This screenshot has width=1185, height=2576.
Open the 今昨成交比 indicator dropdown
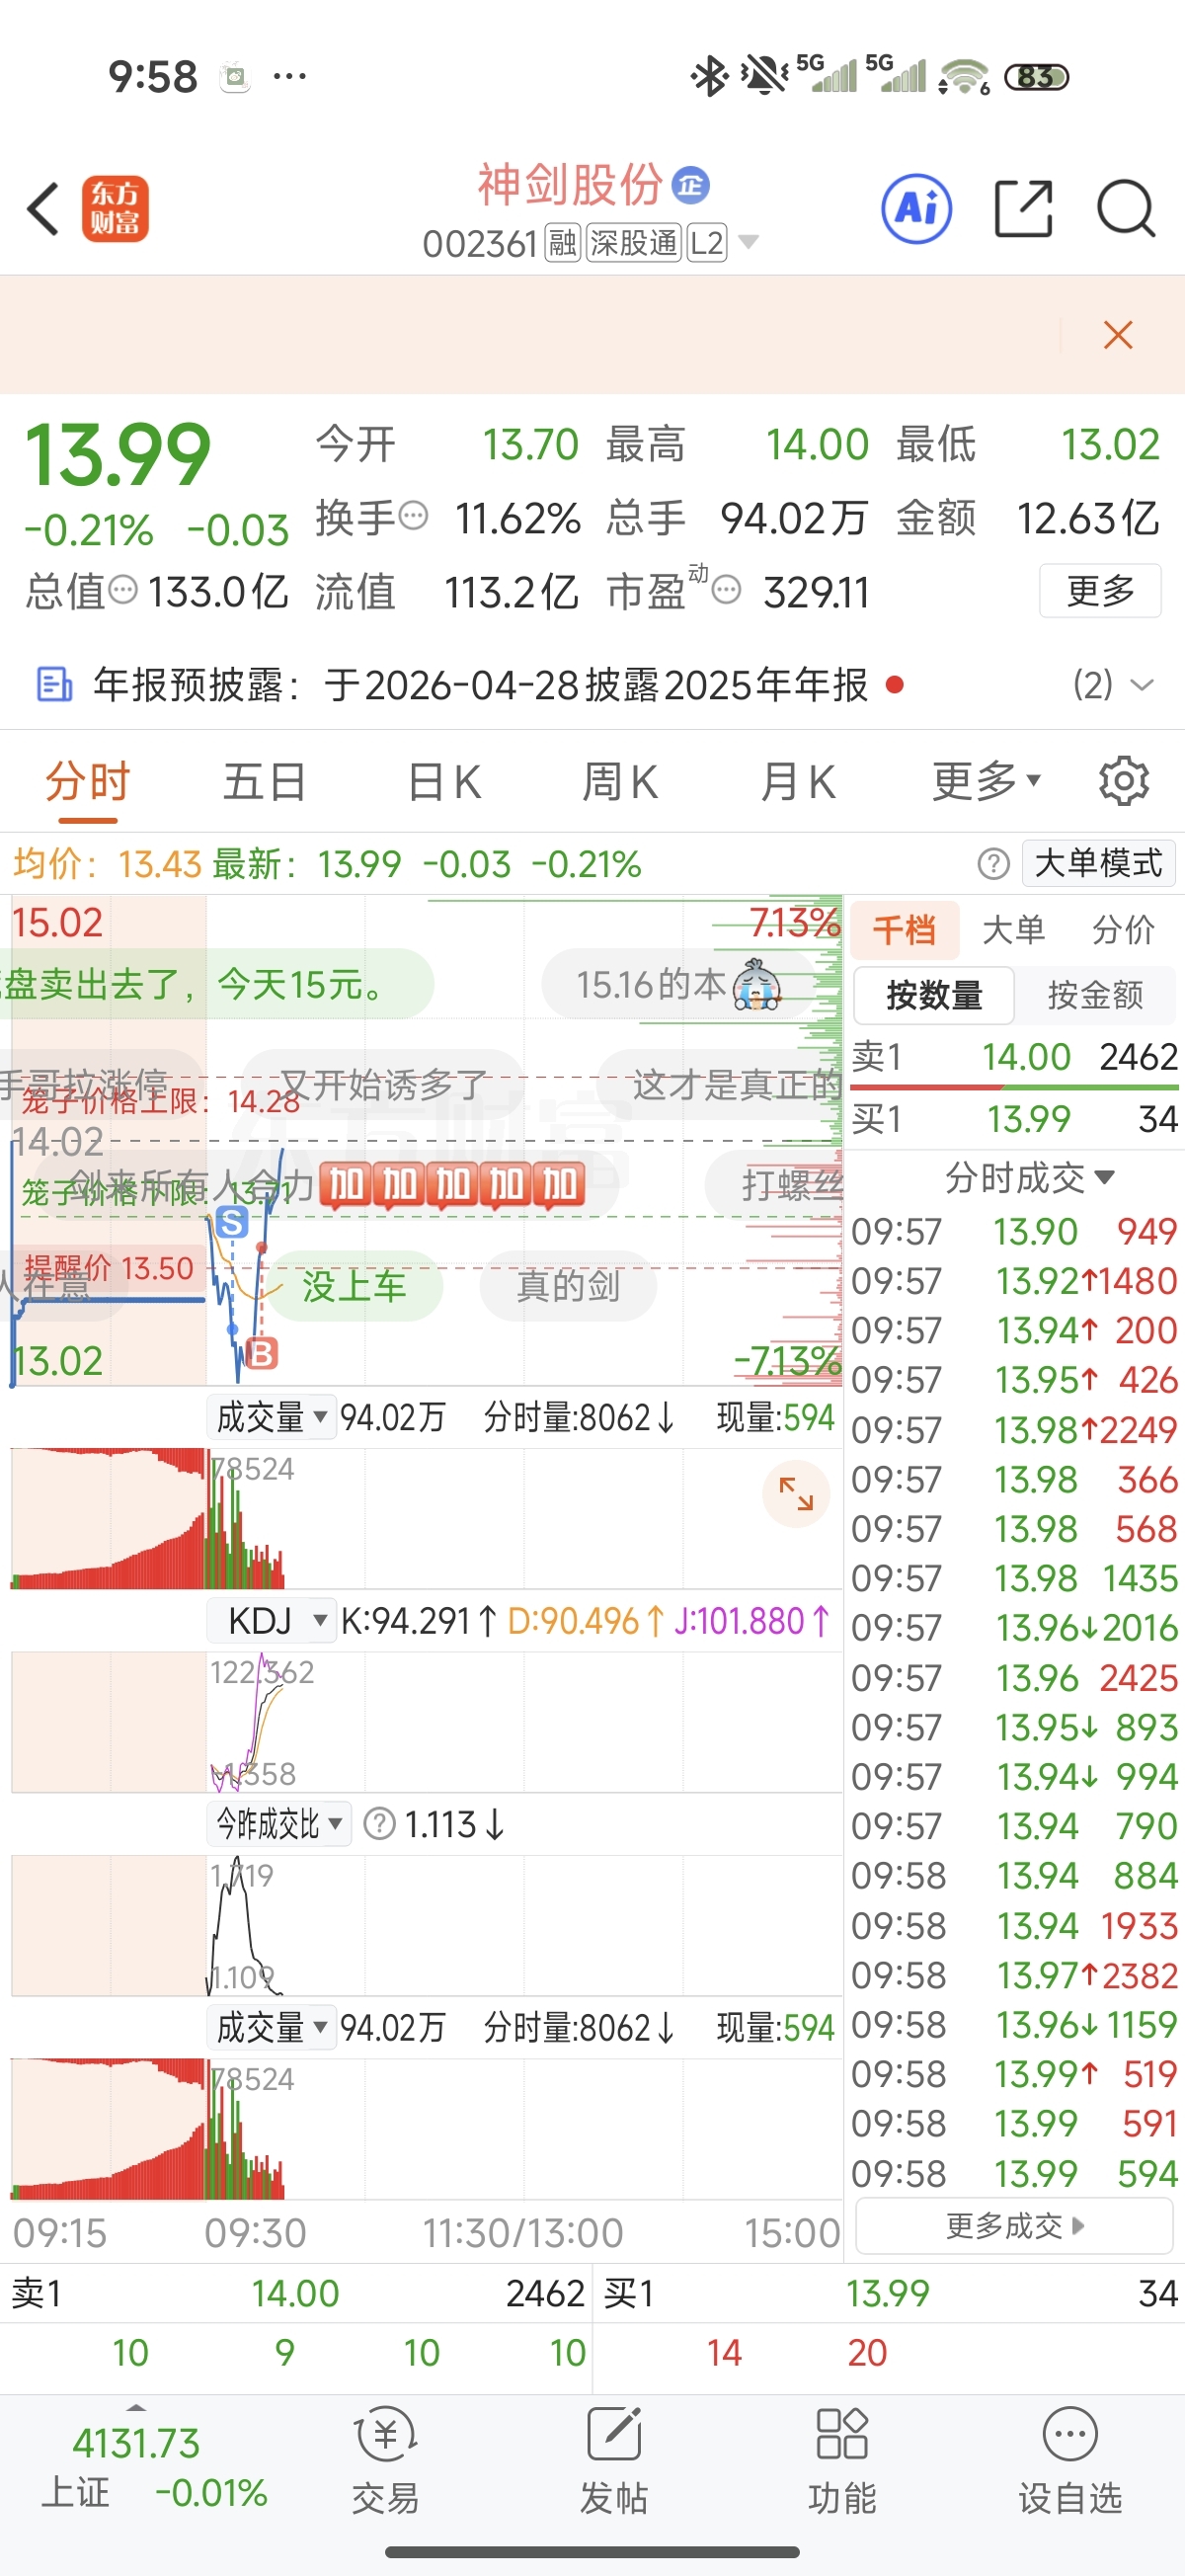point(280,1824)
